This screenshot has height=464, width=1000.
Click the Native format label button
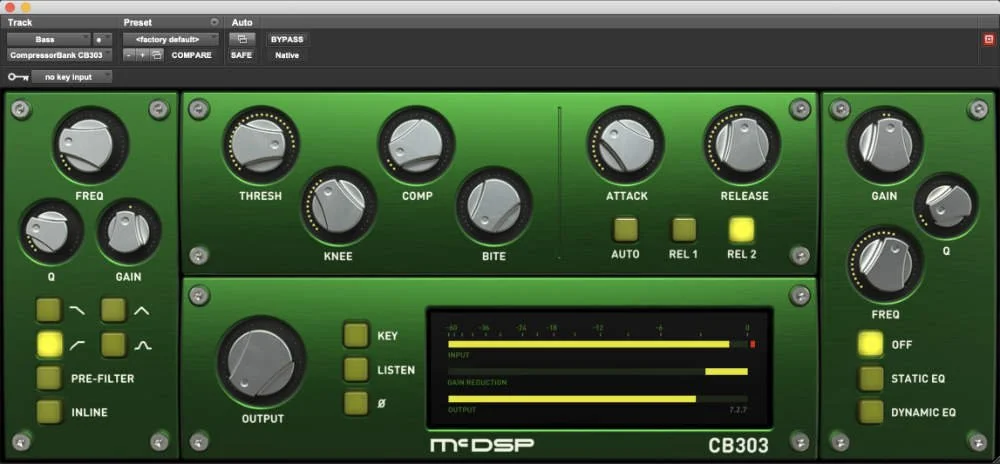click(x=287, y=55)
